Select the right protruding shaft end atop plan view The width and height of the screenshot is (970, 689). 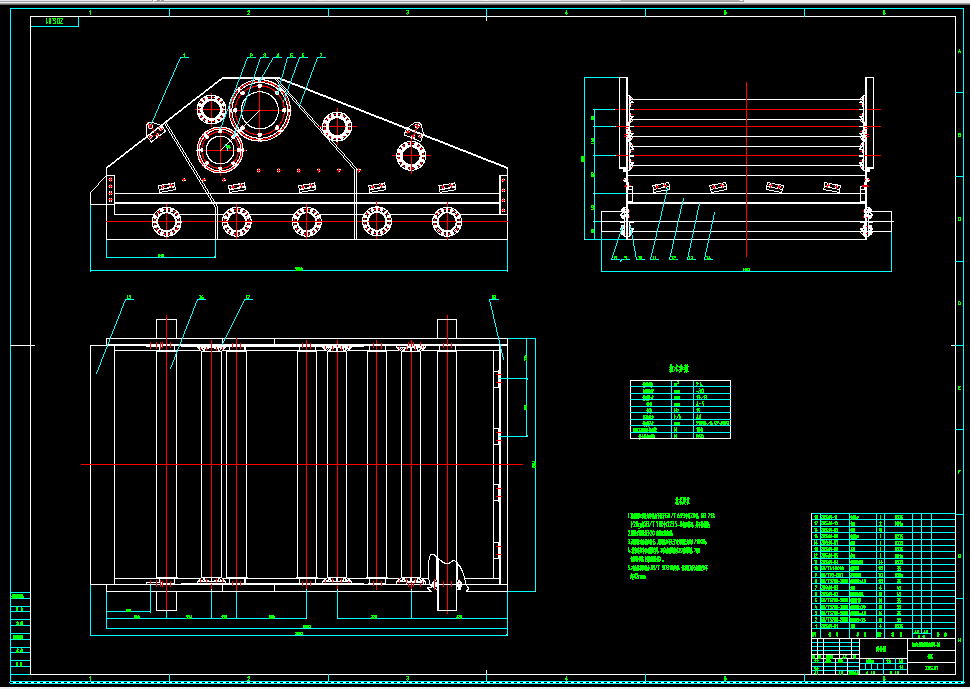pyautogui.click(x=447, y=328)
